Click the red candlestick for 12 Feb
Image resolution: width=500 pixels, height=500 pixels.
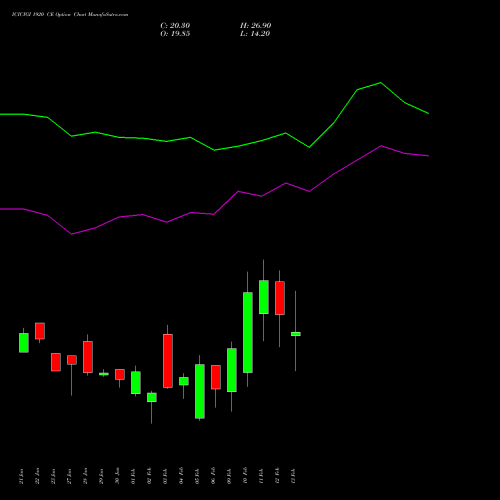pyautogui.click(x=280, y=298)
